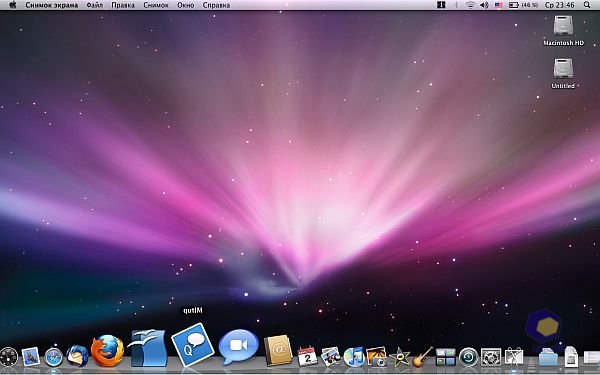Launch Preview from the Dock

click(x=331, y=357)
